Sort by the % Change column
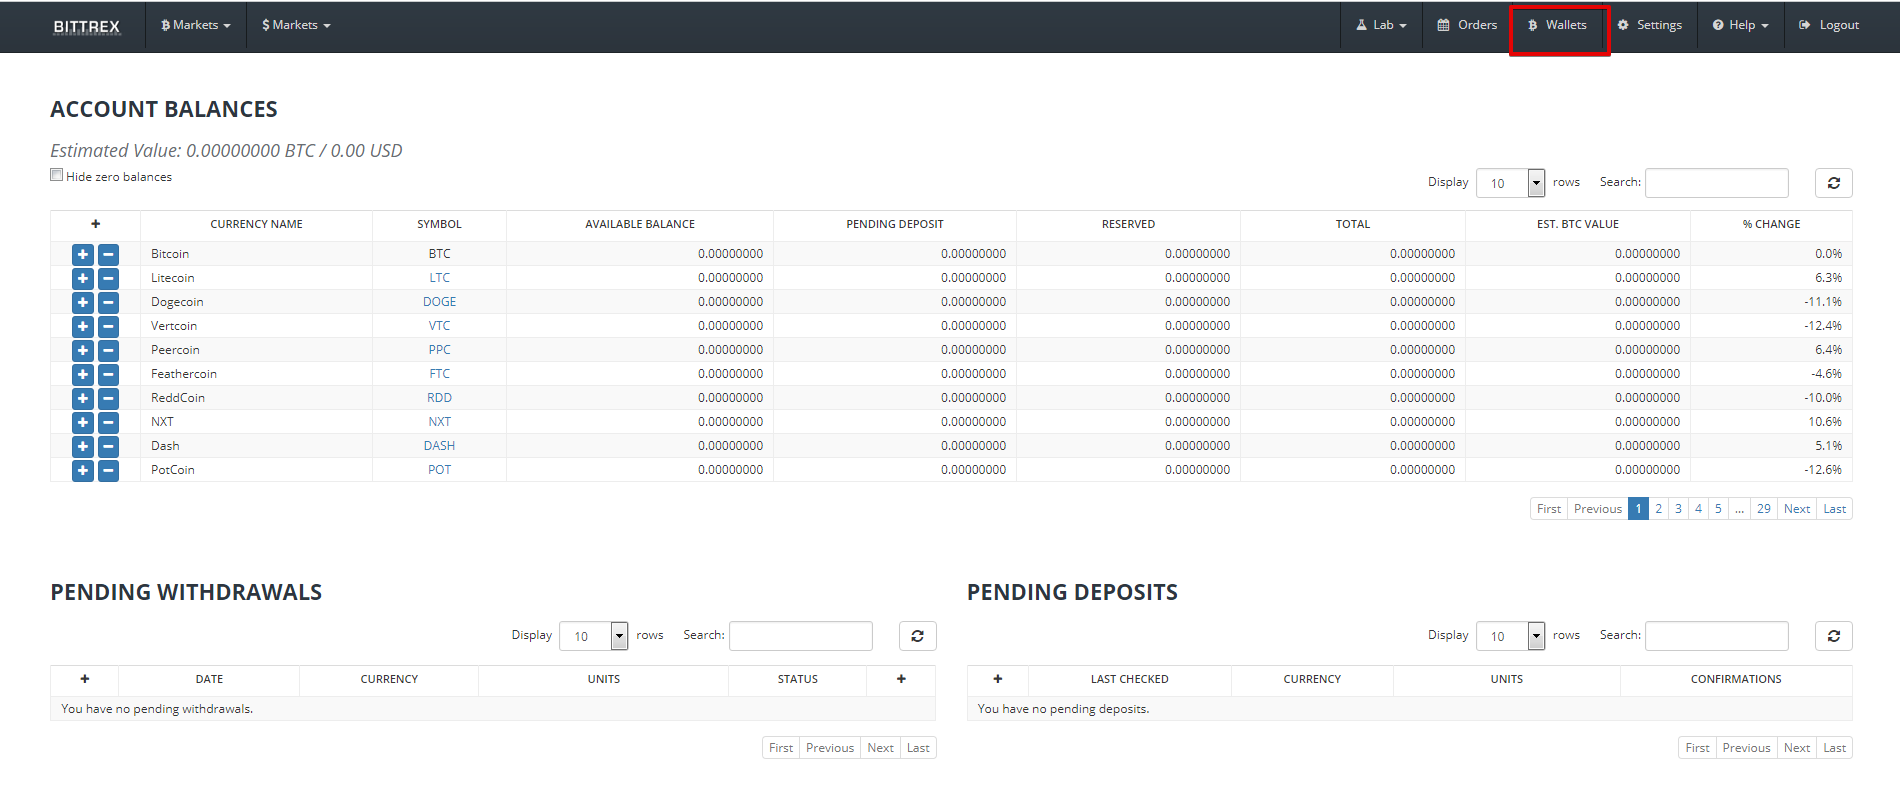The height and width of the screenshot is (812, 1900). click(1771, 224)
